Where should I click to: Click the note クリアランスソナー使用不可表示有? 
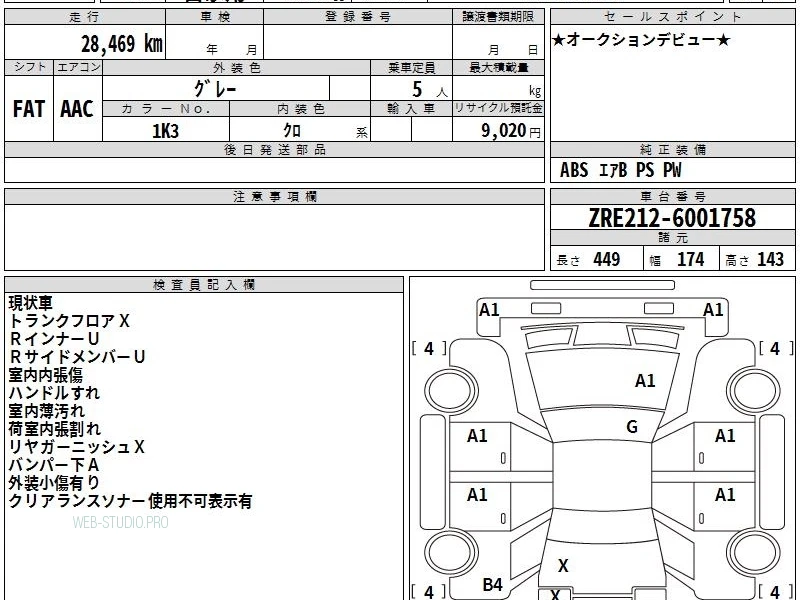click(130, 501)
